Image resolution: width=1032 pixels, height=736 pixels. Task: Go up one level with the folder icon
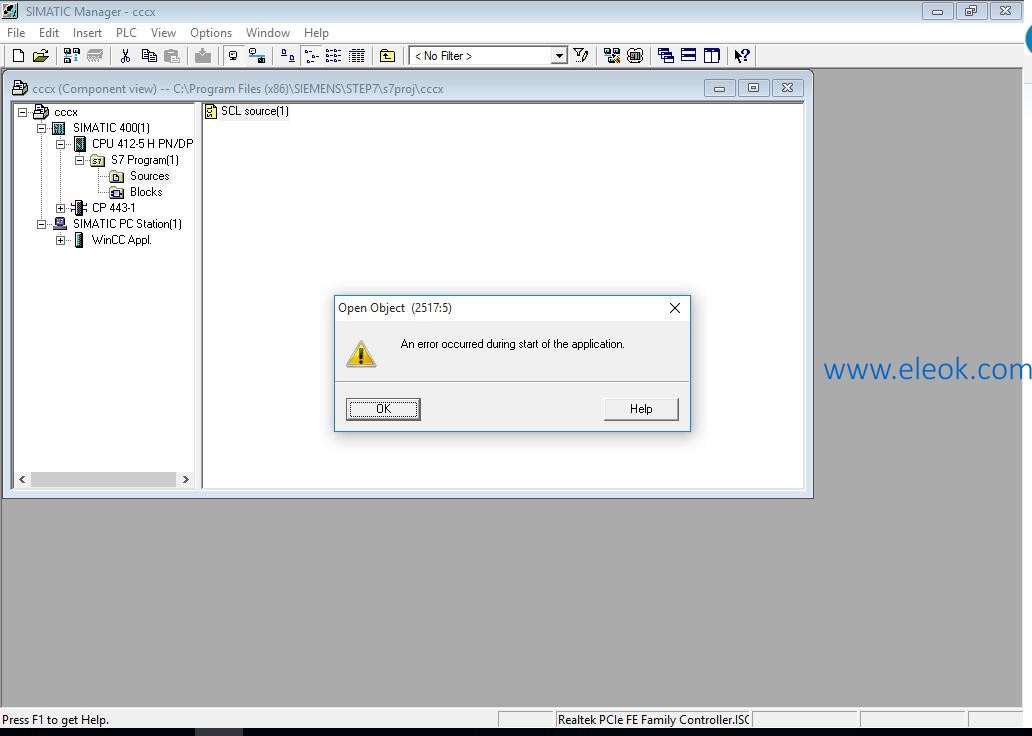point(388,56)
